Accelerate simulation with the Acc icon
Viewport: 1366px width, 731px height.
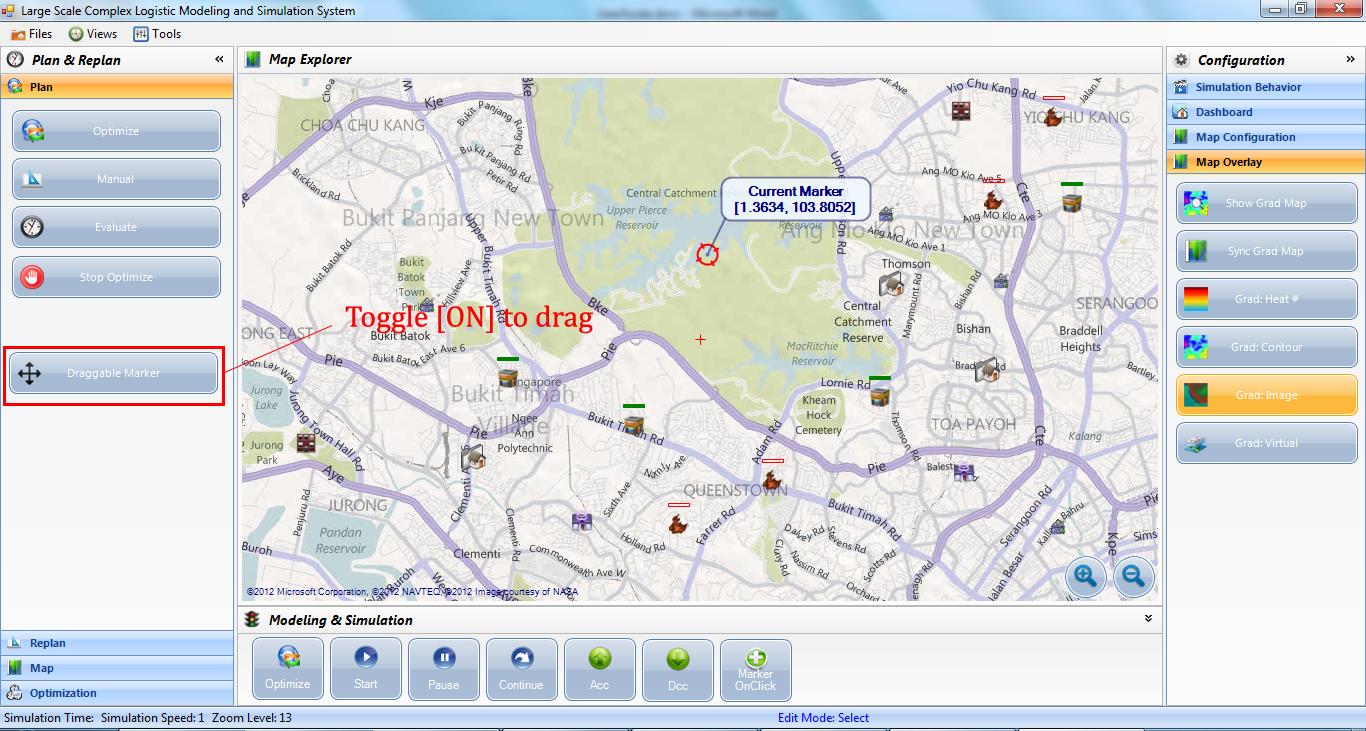pyautogui.click(x=599, y=668)
